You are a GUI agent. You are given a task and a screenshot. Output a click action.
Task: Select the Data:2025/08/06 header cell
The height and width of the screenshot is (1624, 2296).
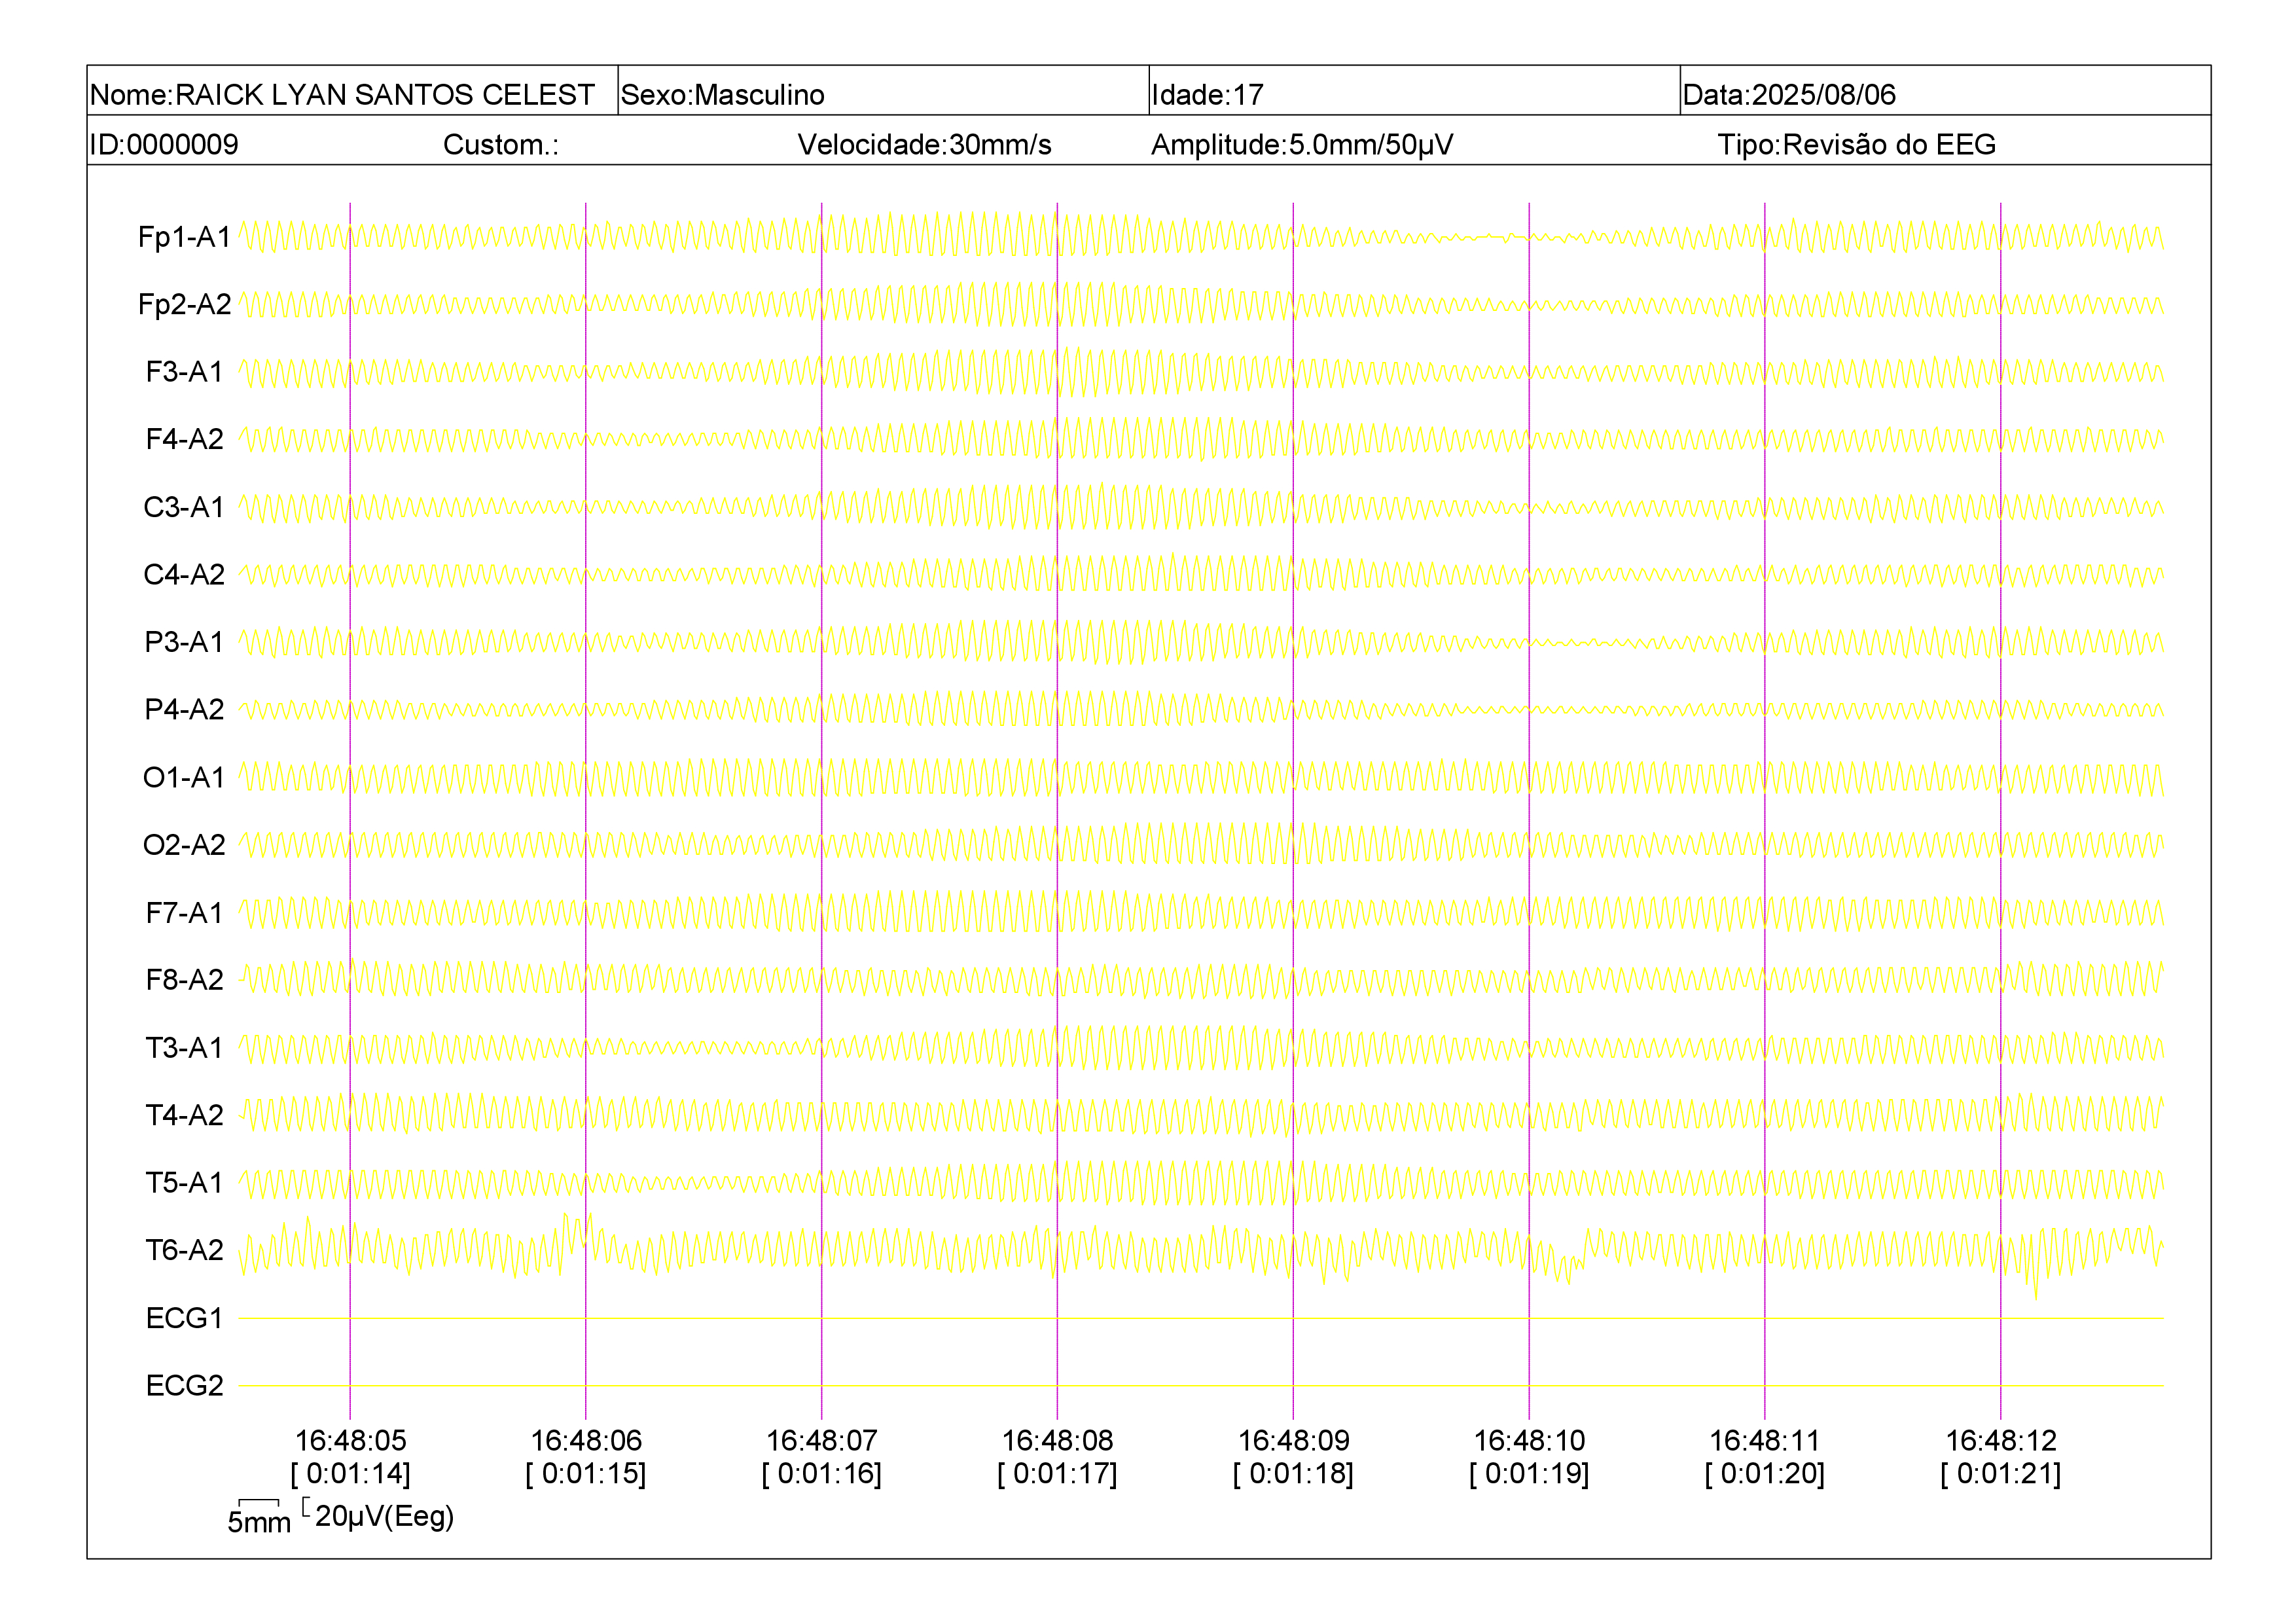point(1945,91)
